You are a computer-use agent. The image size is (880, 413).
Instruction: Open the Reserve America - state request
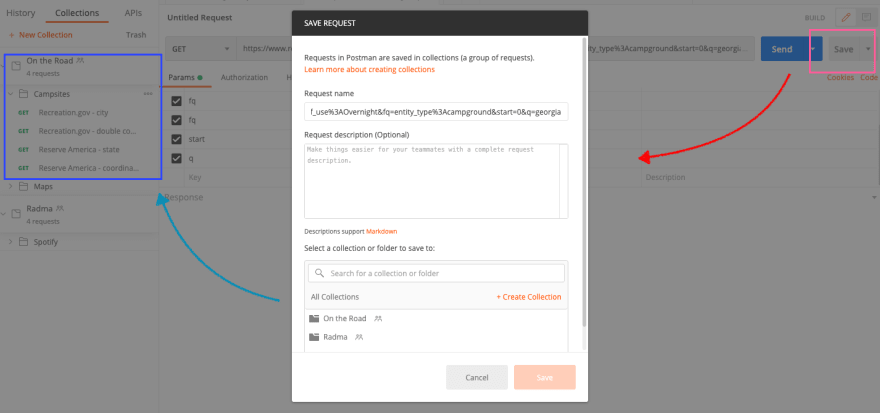79,150
